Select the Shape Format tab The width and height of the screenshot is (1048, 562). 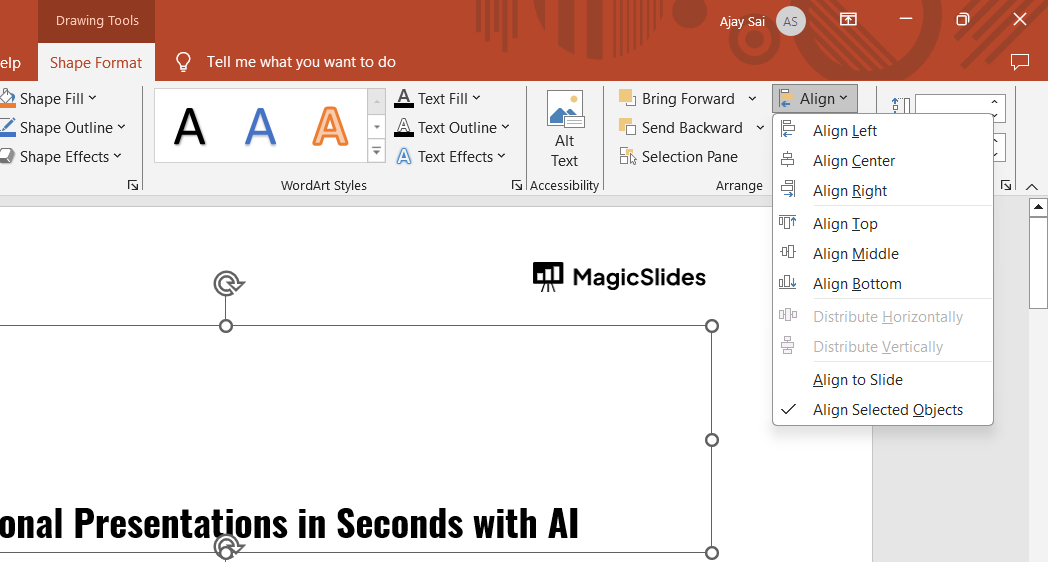point(96,63)
